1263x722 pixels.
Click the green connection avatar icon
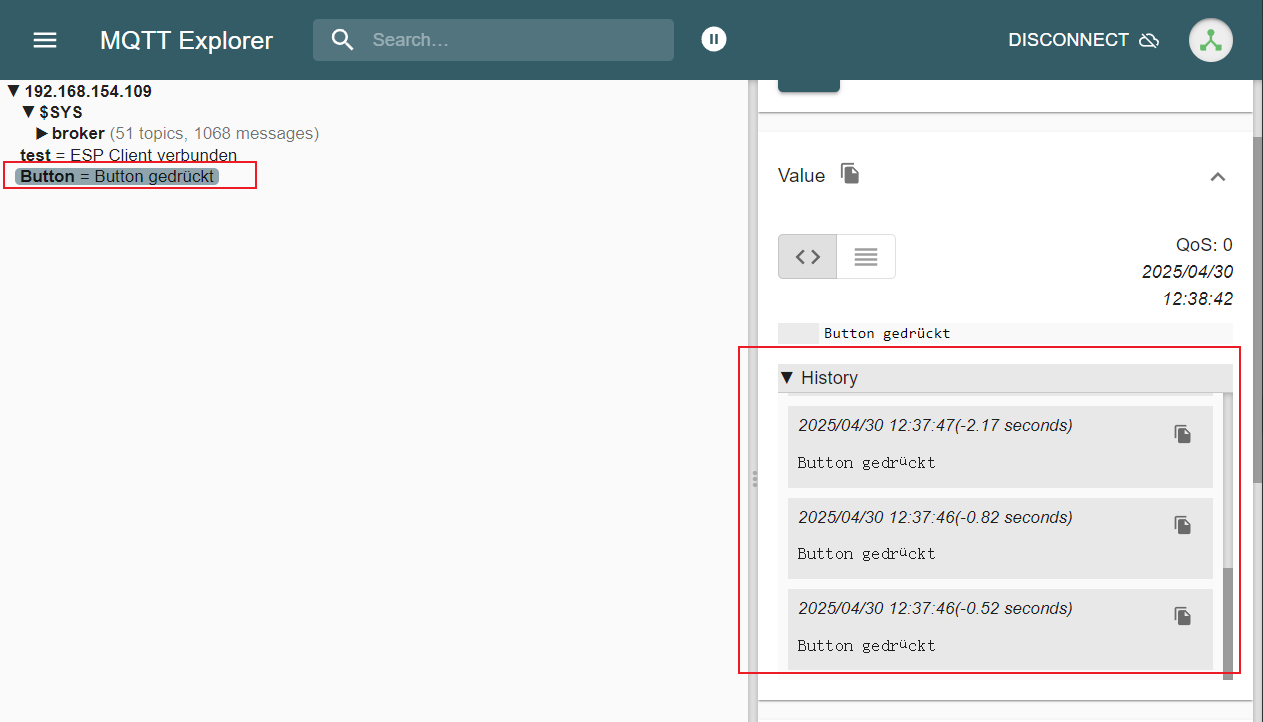pyautogui.click(x=1210, y=40)
